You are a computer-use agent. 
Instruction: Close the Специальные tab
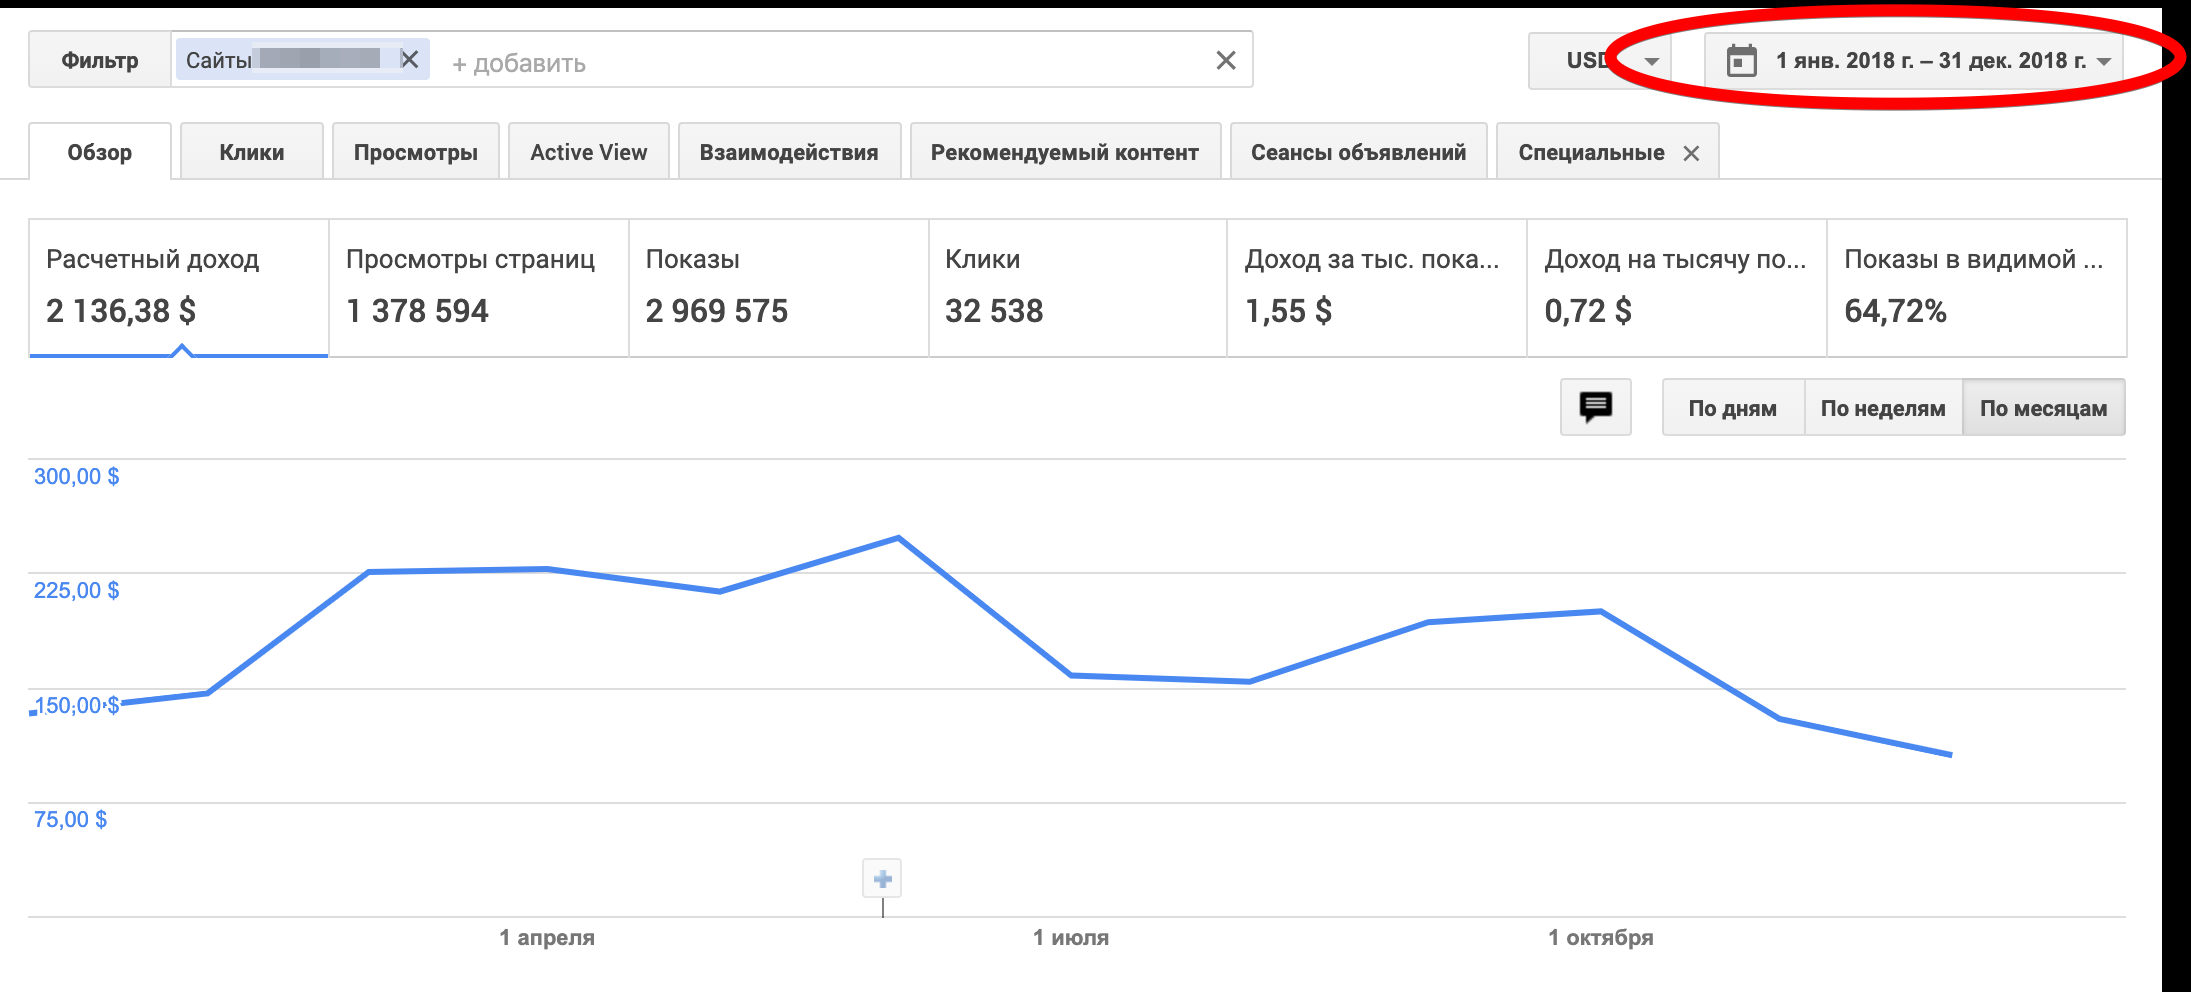pyautogui.click(x=1691, y=153)
